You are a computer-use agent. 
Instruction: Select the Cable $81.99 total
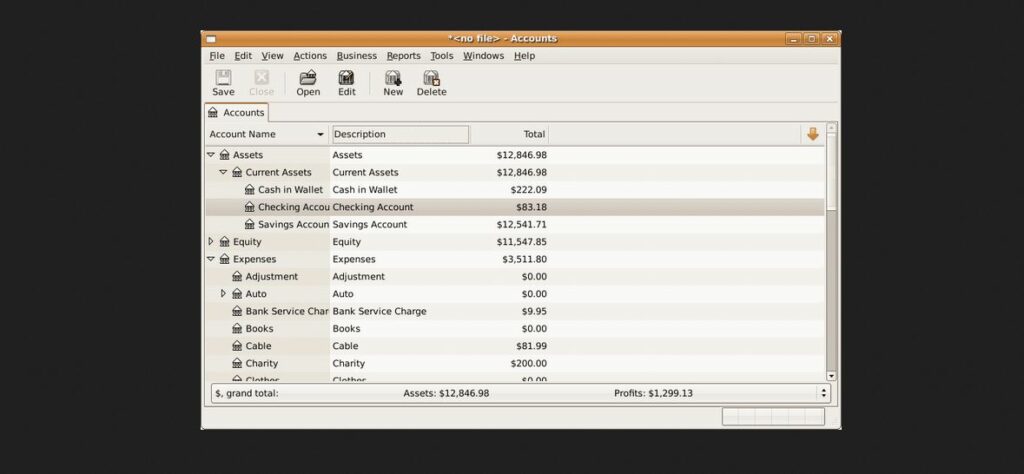point(531,346)
